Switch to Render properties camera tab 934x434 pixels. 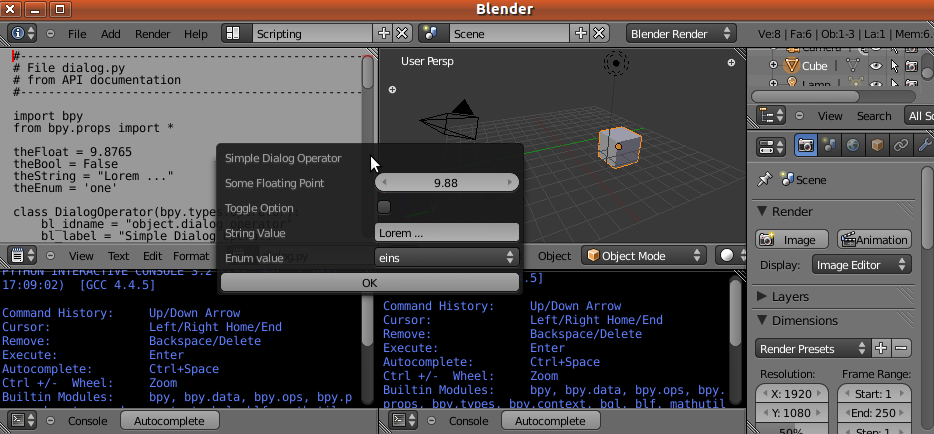[x=805, y=146]
